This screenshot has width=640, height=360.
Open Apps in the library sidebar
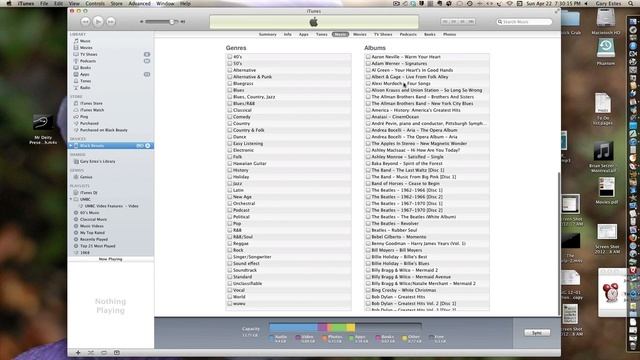pos(84,74)
